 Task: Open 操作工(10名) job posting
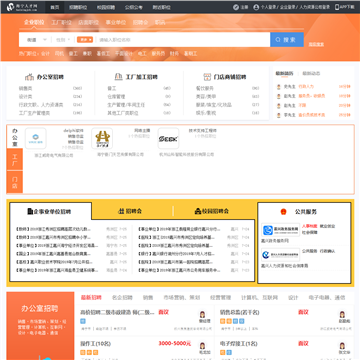click(95, 343)
